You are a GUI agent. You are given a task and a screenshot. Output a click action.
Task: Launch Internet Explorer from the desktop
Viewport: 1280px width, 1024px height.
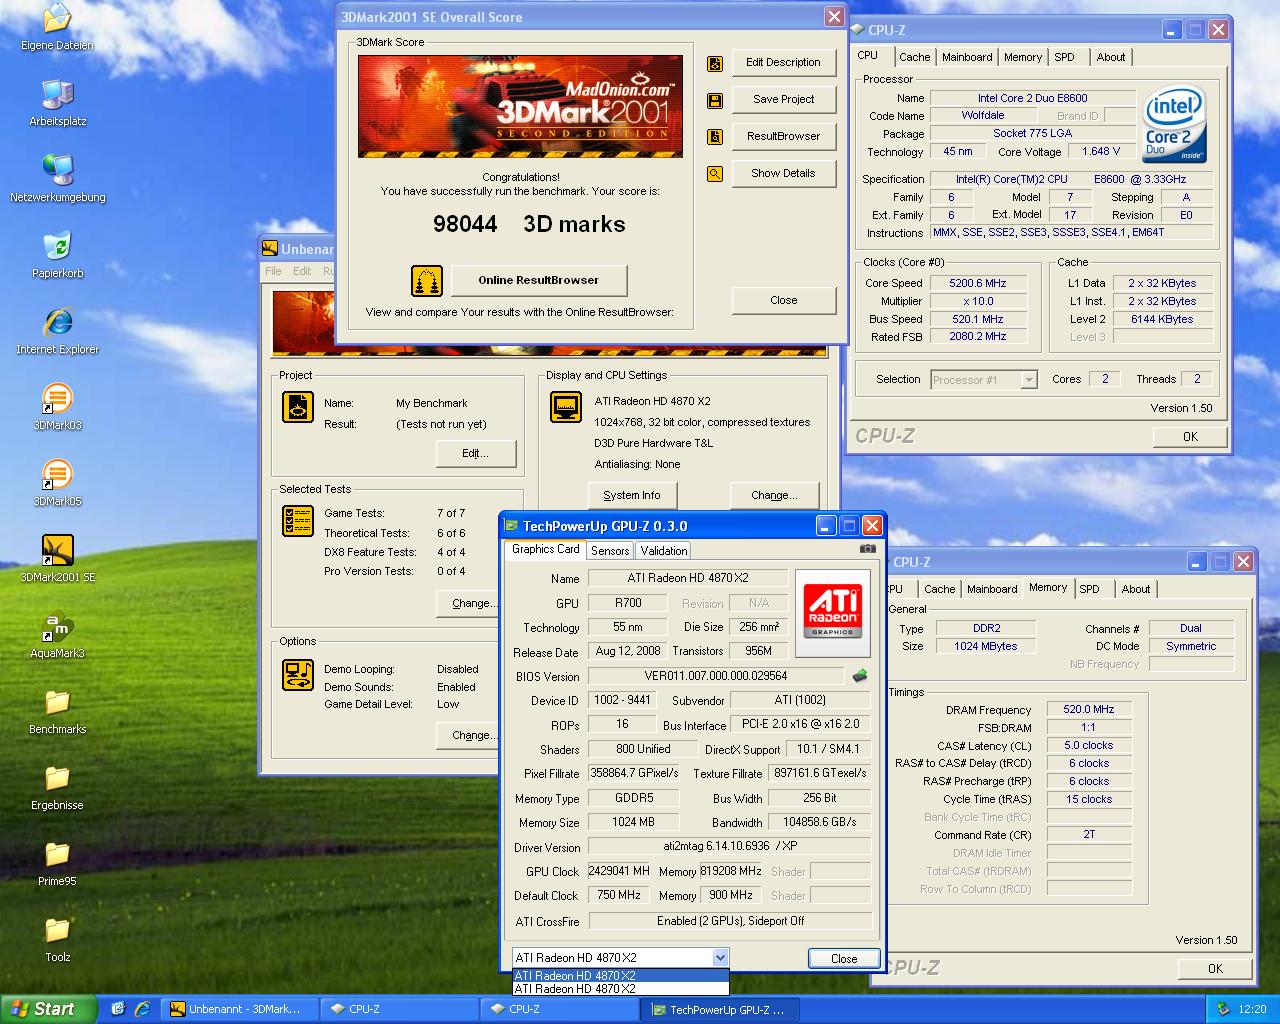(57, 331)
